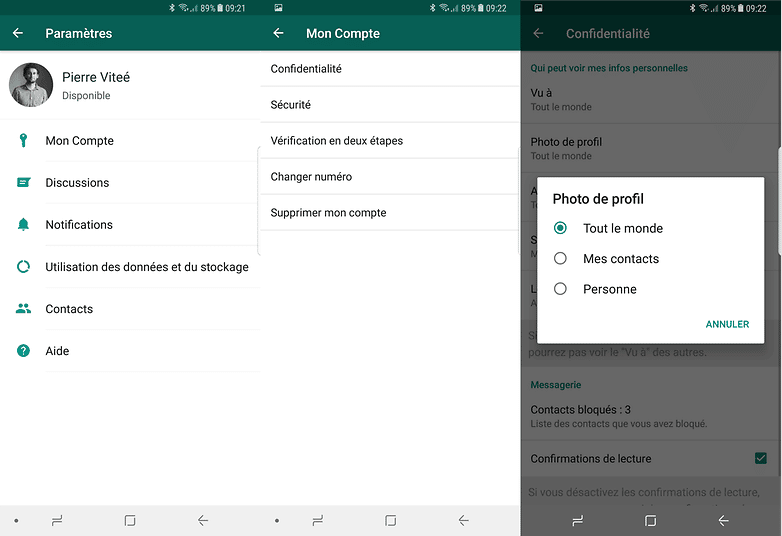Tap the bell icon for Notifications

23,225
